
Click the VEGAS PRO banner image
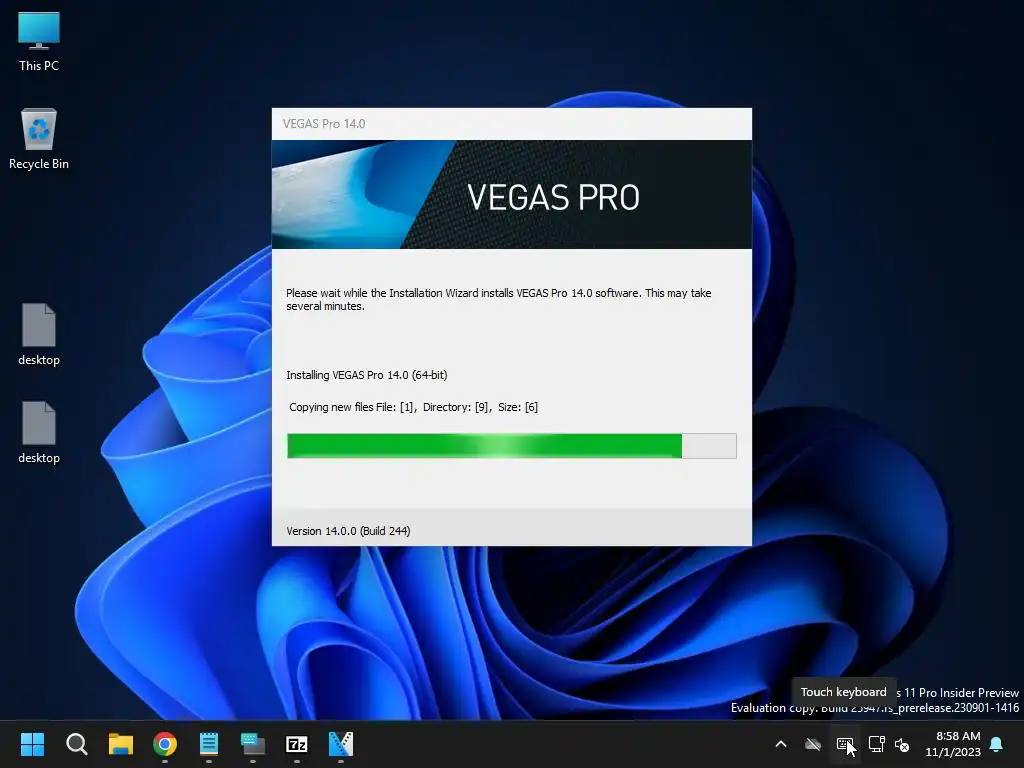click(511, 195)
